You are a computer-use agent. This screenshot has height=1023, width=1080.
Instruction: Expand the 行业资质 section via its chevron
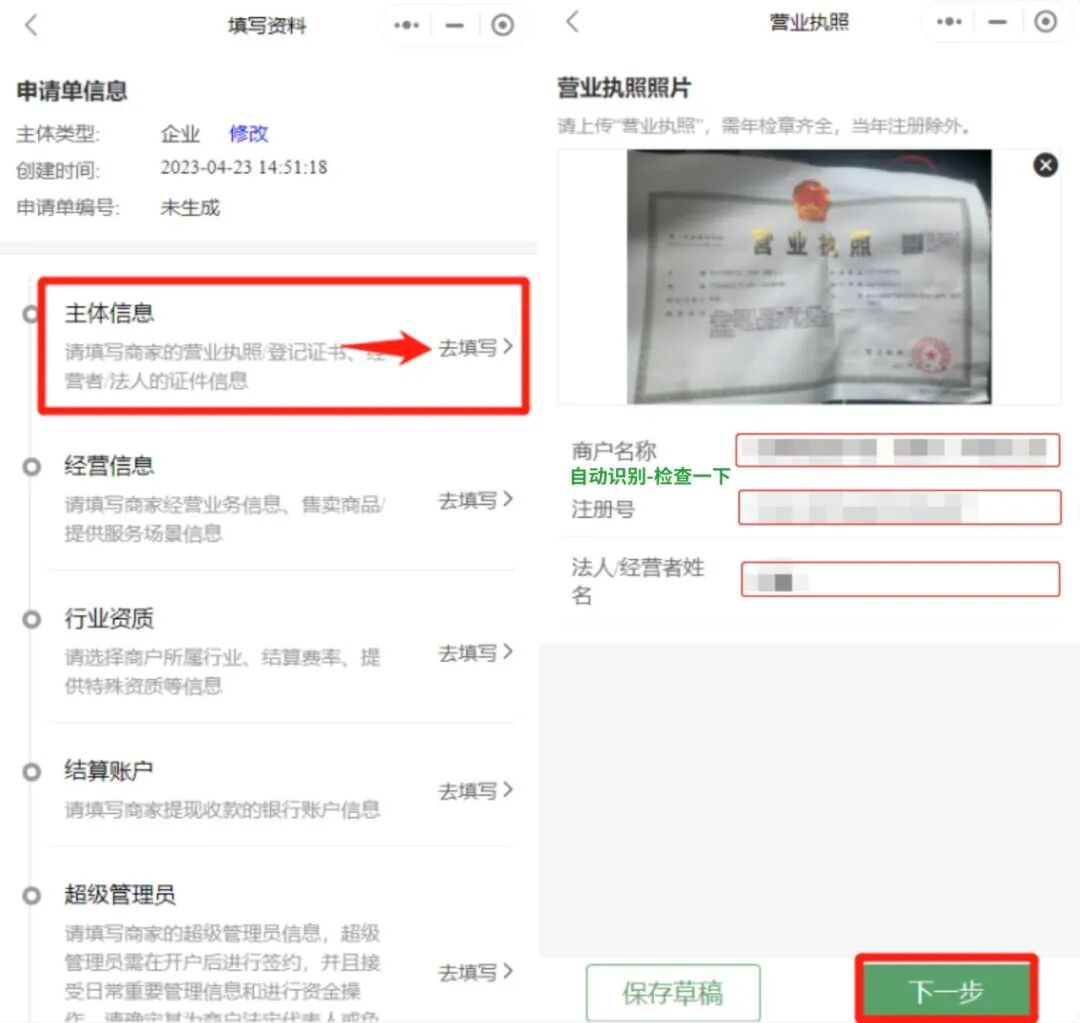(x=509, y=653)
